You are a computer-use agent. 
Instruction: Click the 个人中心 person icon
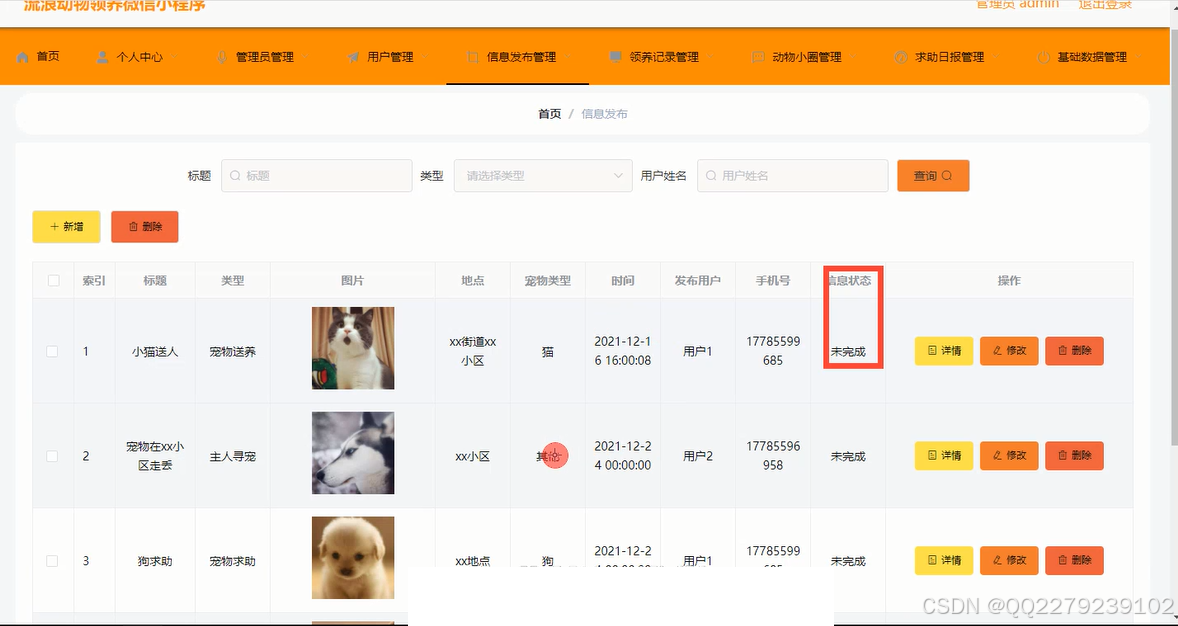click(103, 57)
